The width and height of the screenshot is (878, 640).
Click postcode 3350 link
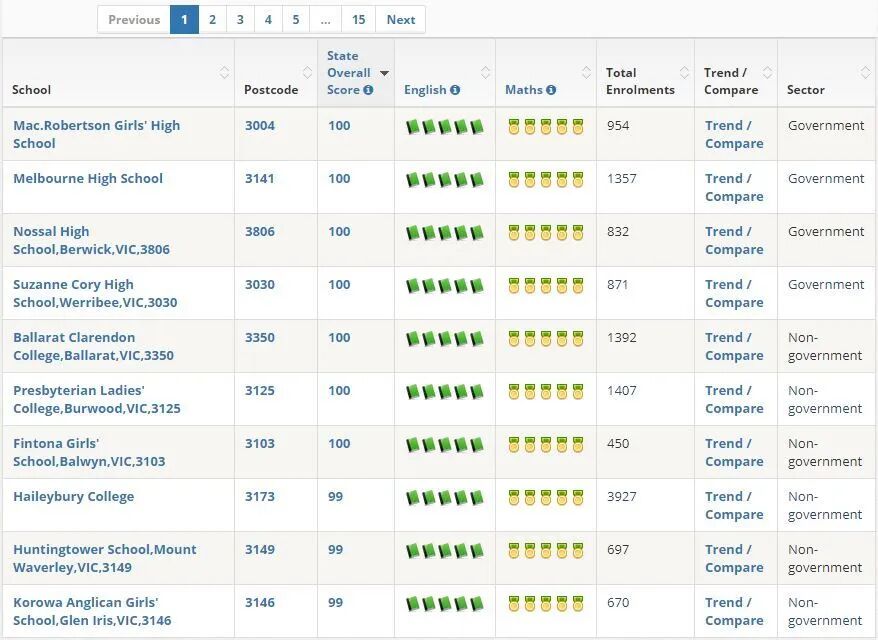(x=260, y=338)
